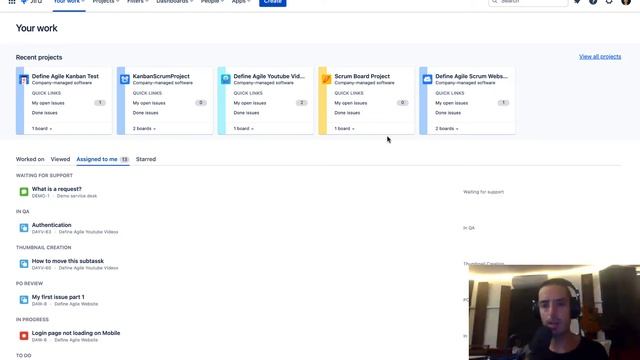Open Done issues in Define Agile Kanban Test
Screen dimensions: 640x360
(44, 113)
